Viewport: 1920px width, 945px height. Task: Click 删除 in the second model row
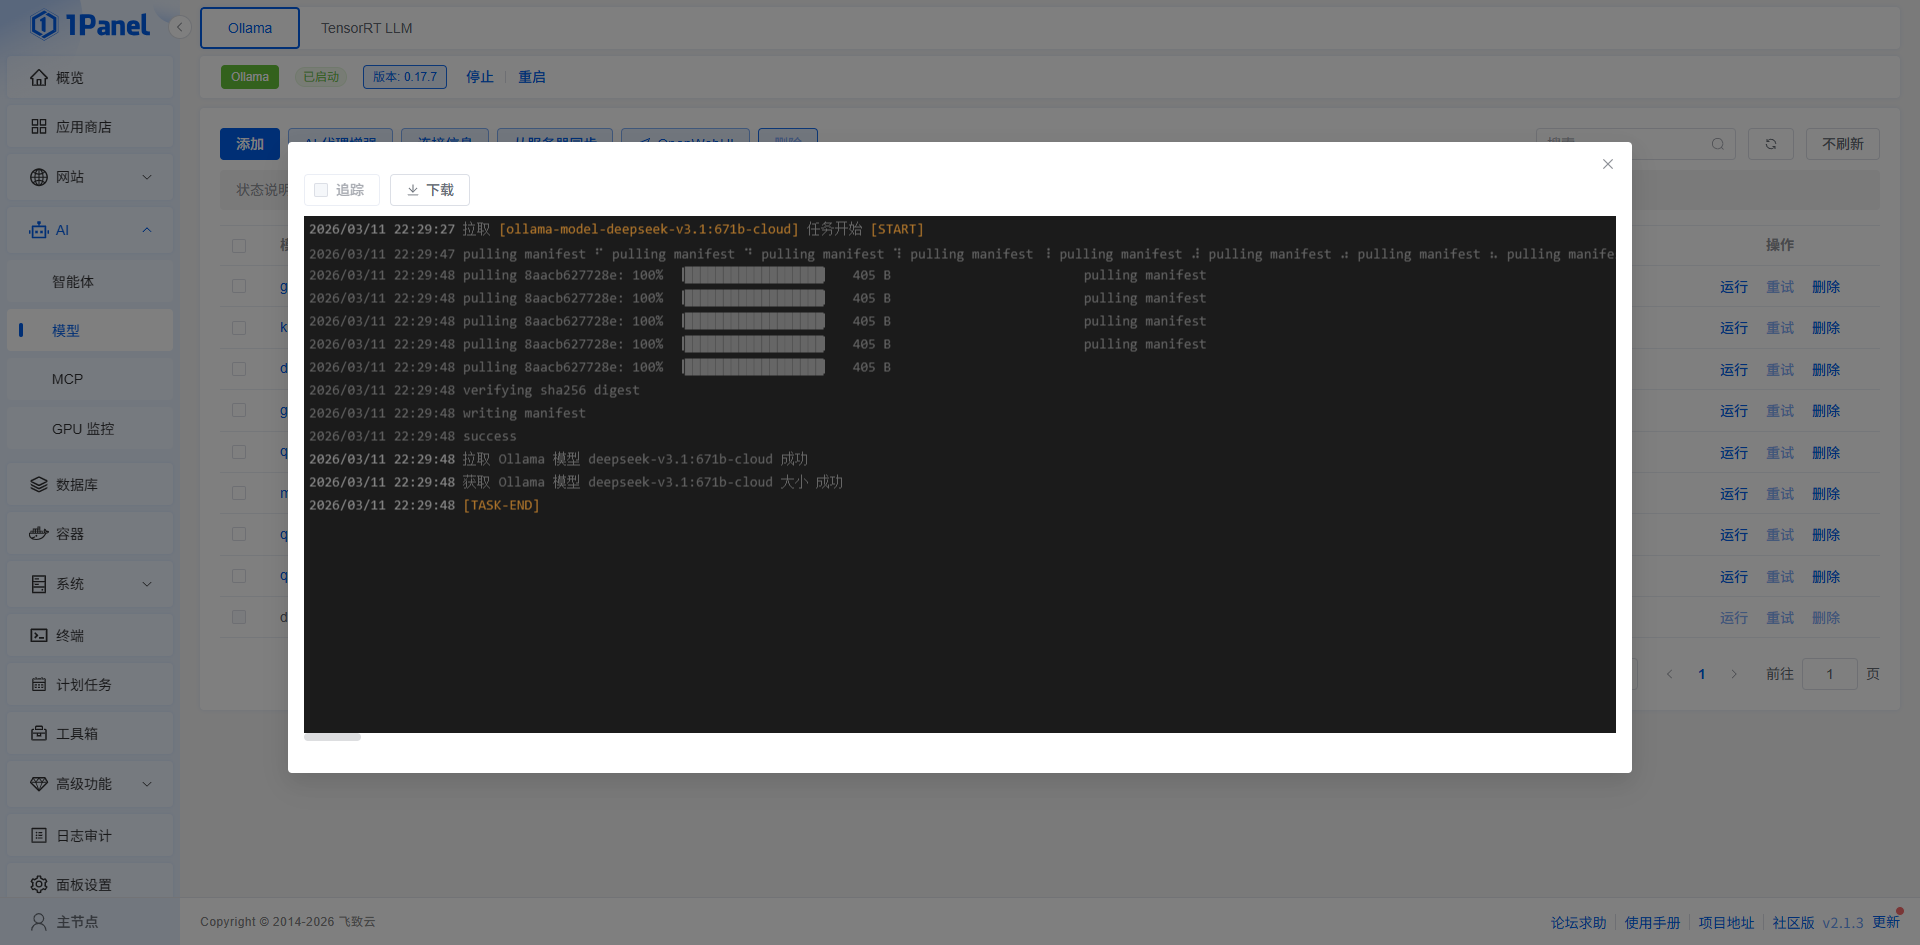pyautogui.click(x=1826, y=328)
